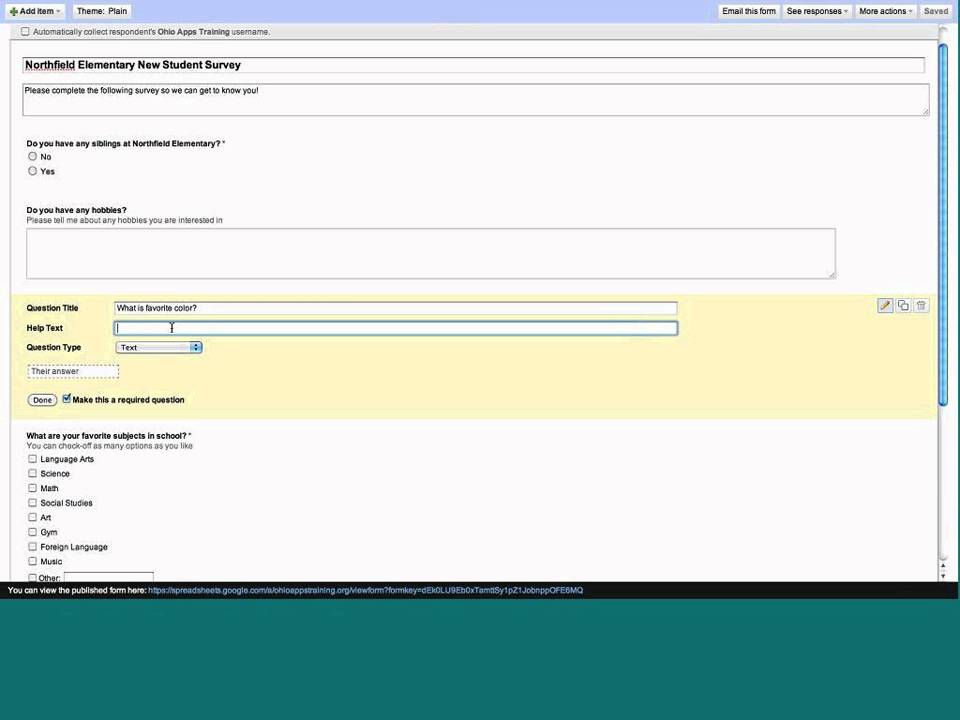The width and height of the screenshot is (960, 720).
Task: Click the 'Their answer' placeholder box
Action: pyautogui.click(x=73, y=371)
